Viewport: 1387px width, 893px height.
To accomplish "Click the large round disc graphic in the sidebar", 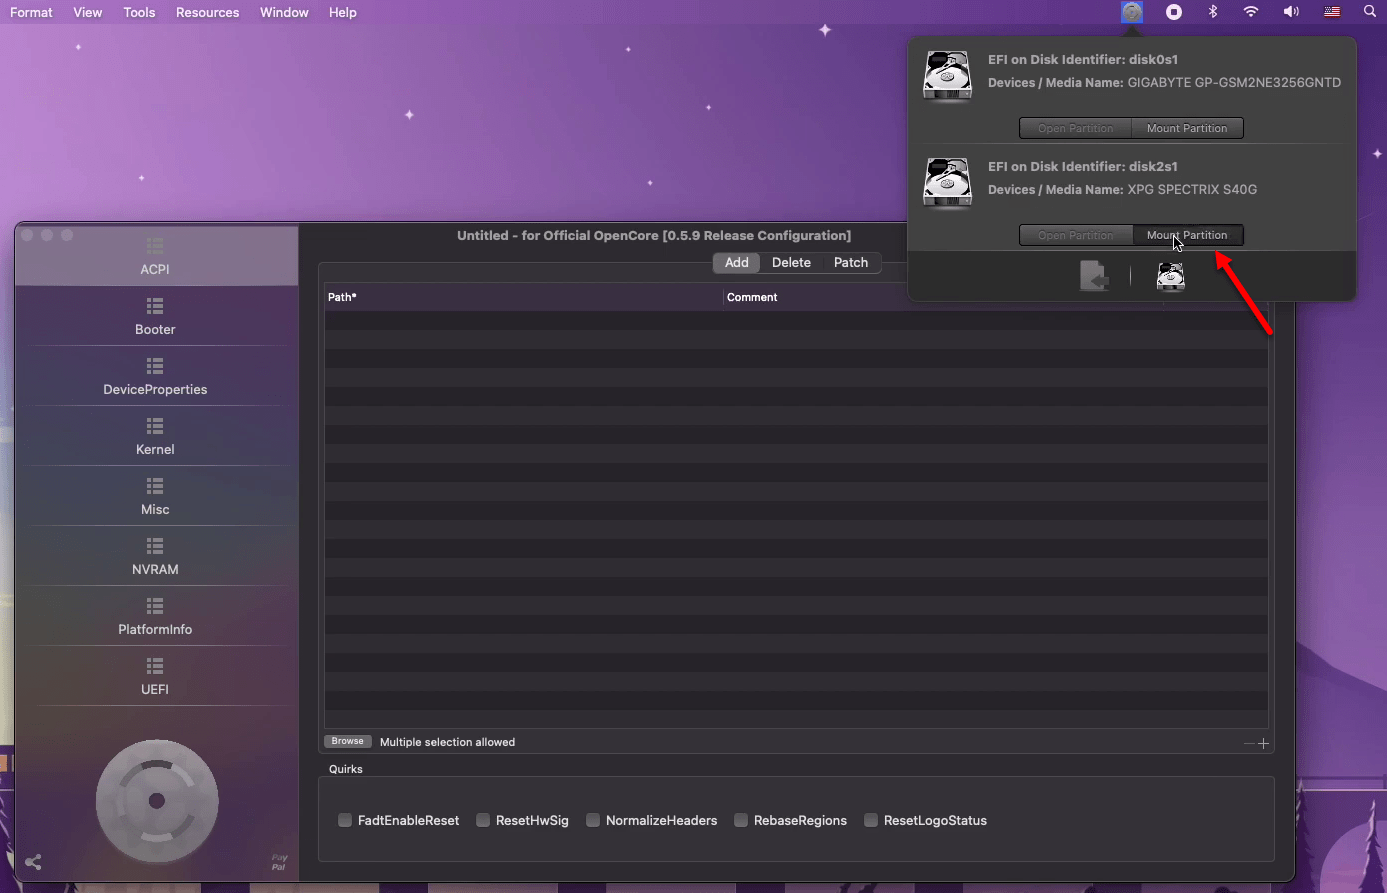I will 157,801.
